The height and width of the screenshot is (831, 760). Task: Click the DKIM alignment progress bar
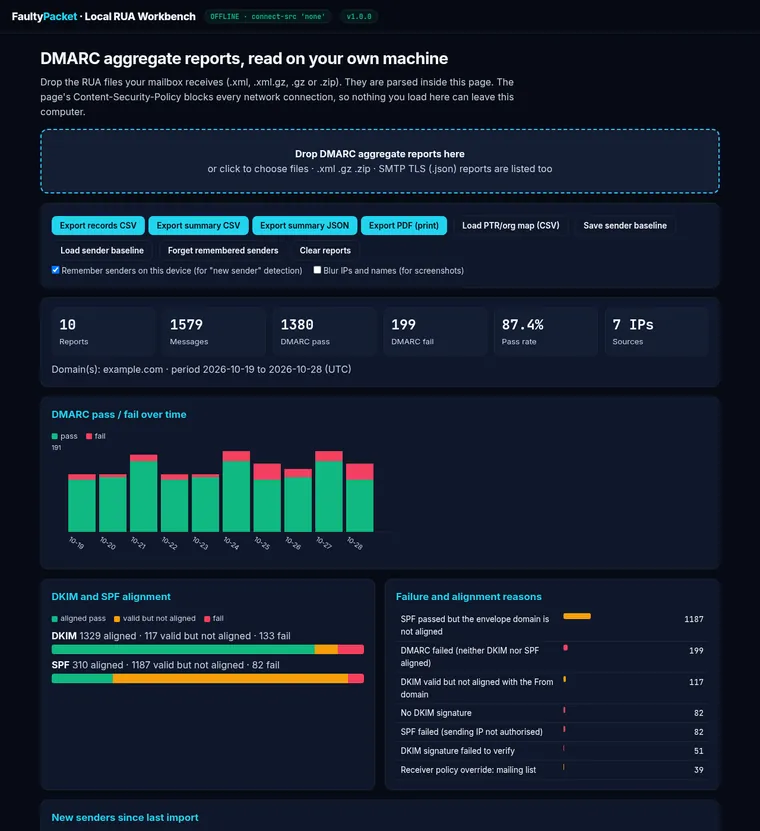(x=208, y=649)
